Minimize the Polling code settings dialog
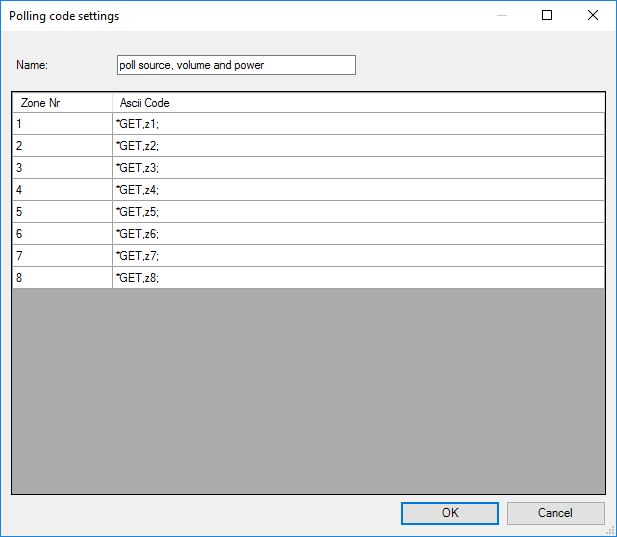The height and width of the screenshot is (537, 617). (501, 16)
